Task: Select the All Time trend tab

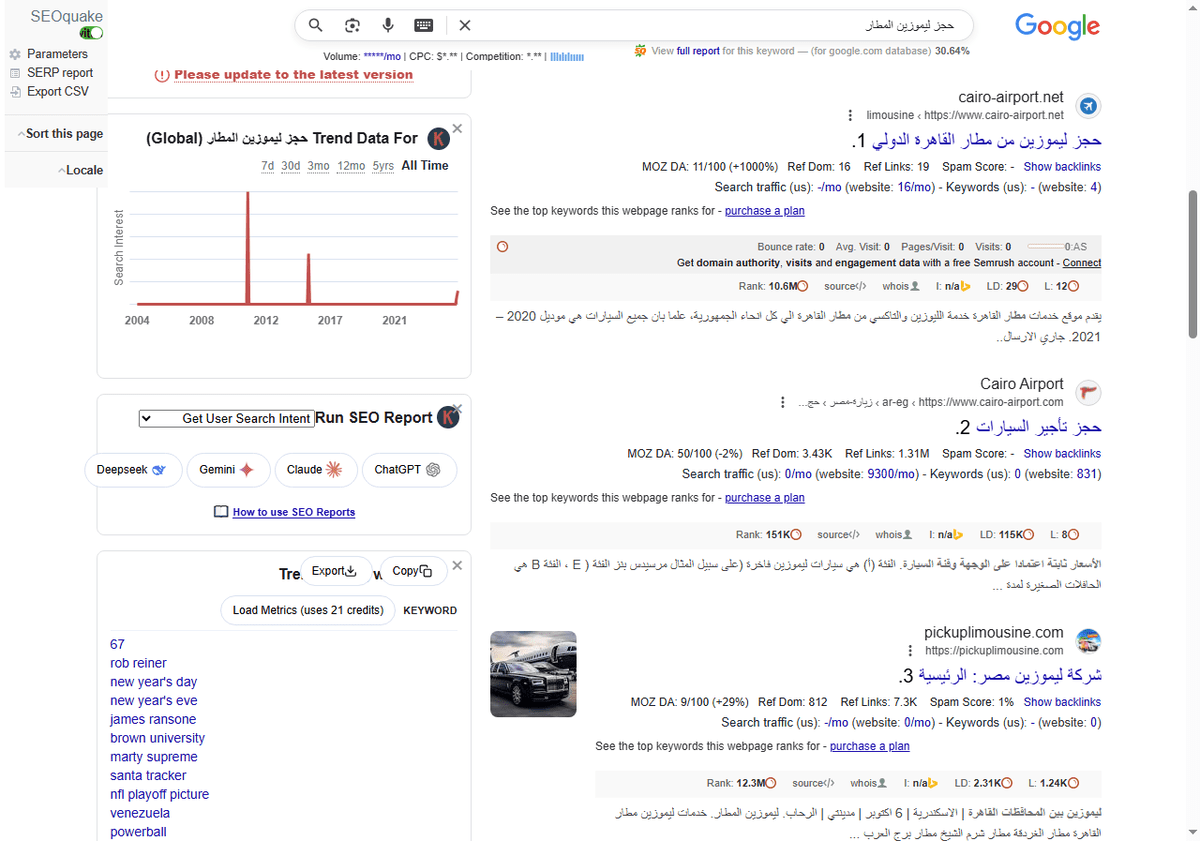Action: coord(424,166)
